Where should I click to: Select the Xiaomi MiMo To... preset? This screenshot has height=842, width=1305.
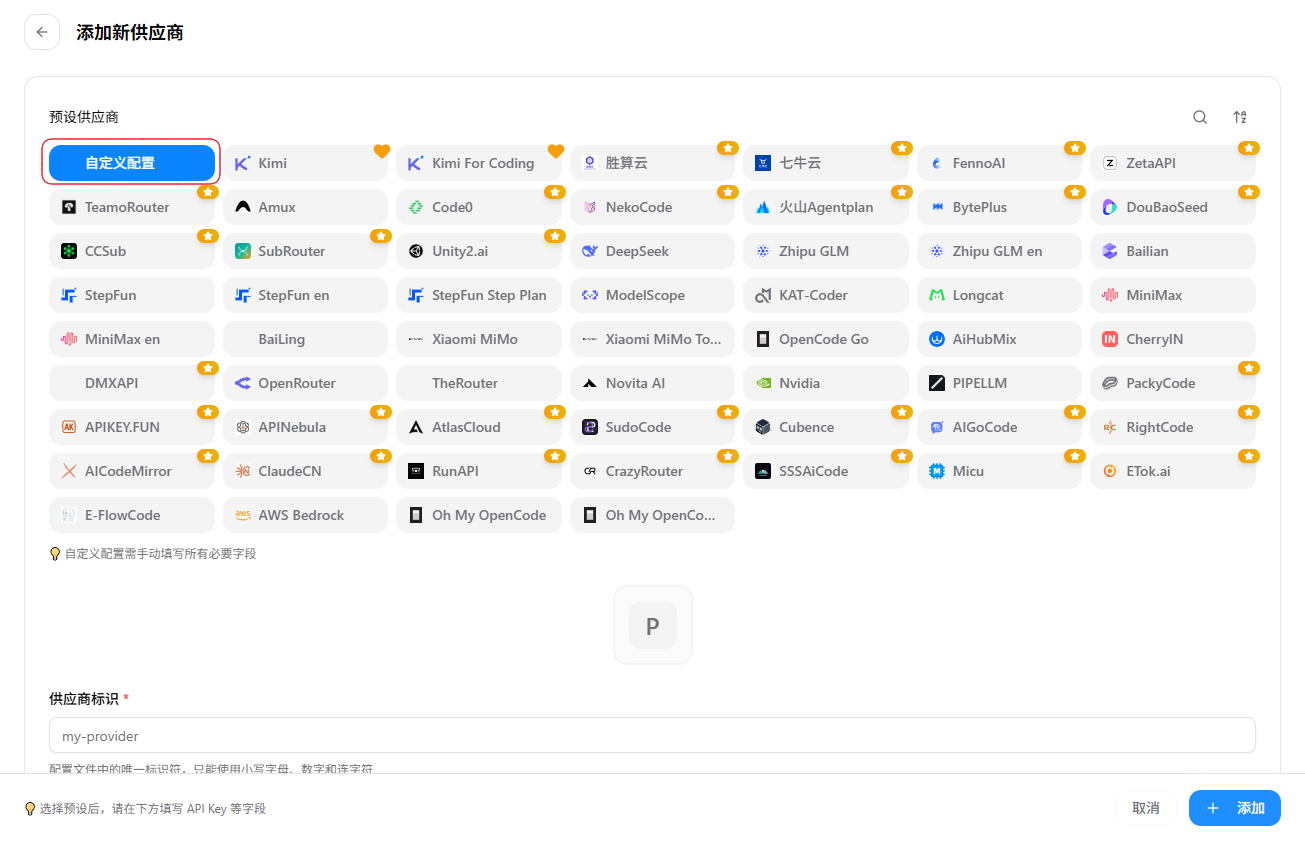[x=652, y=339]
